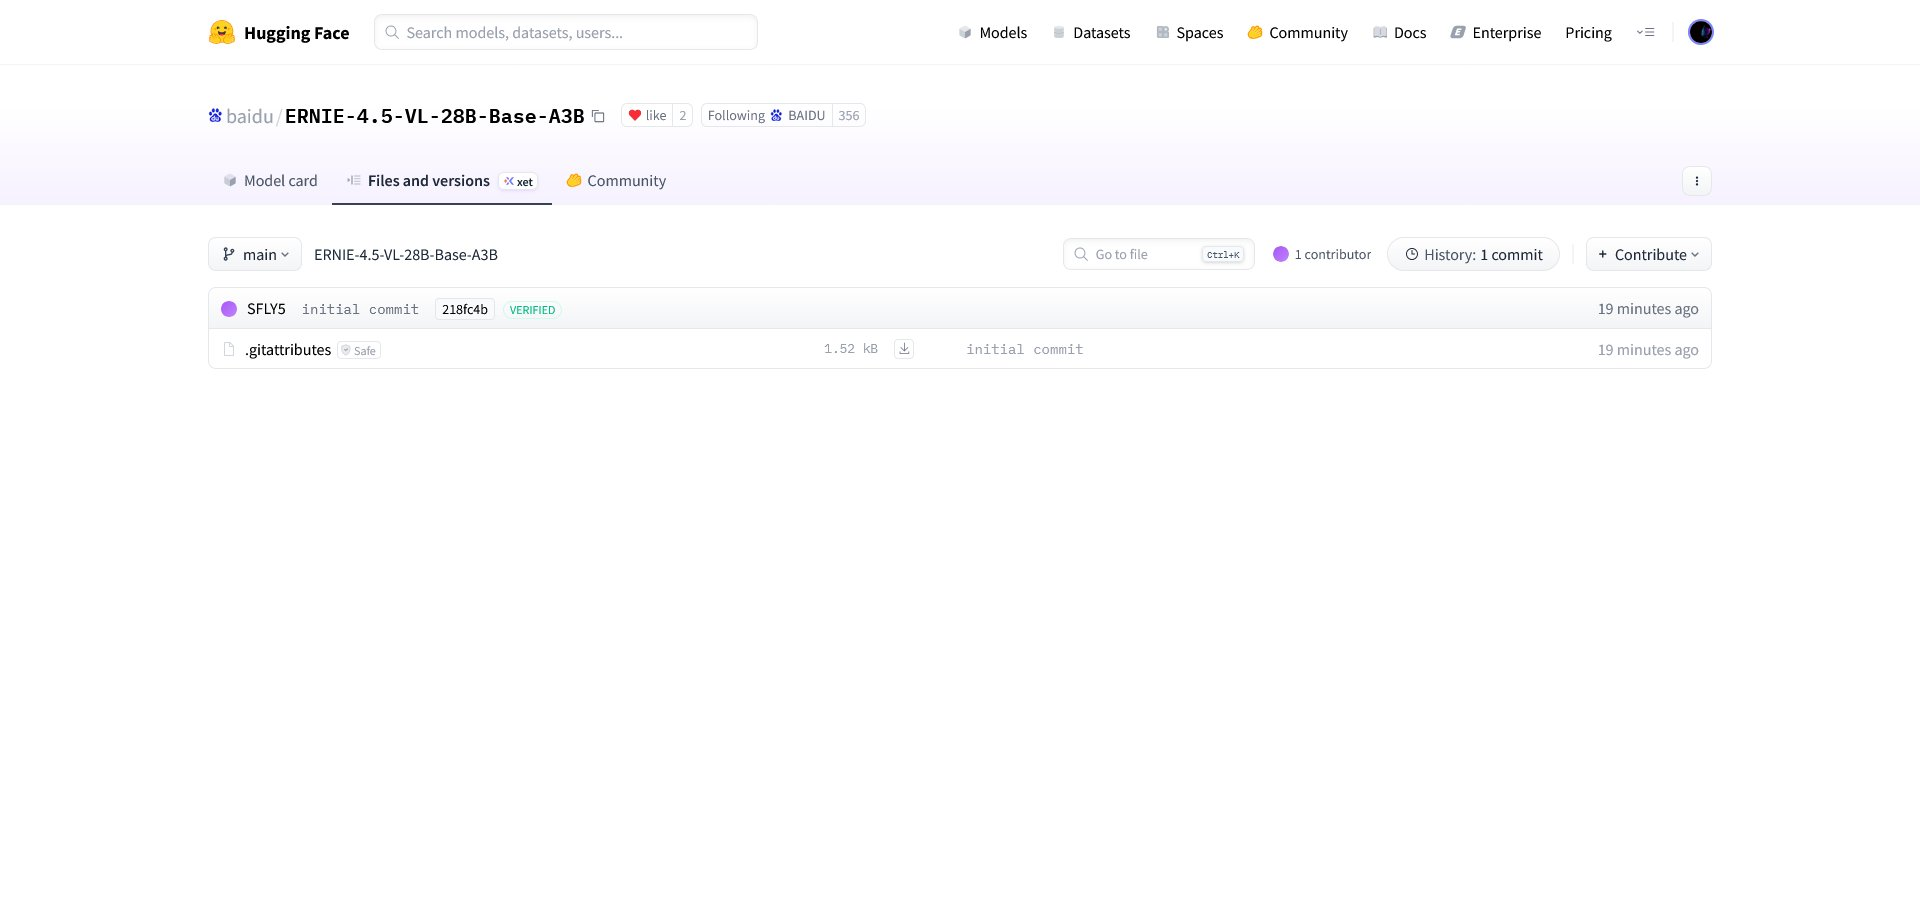1920x919 pixels.
Task: Click the like count 2
Action: point(683,116)
